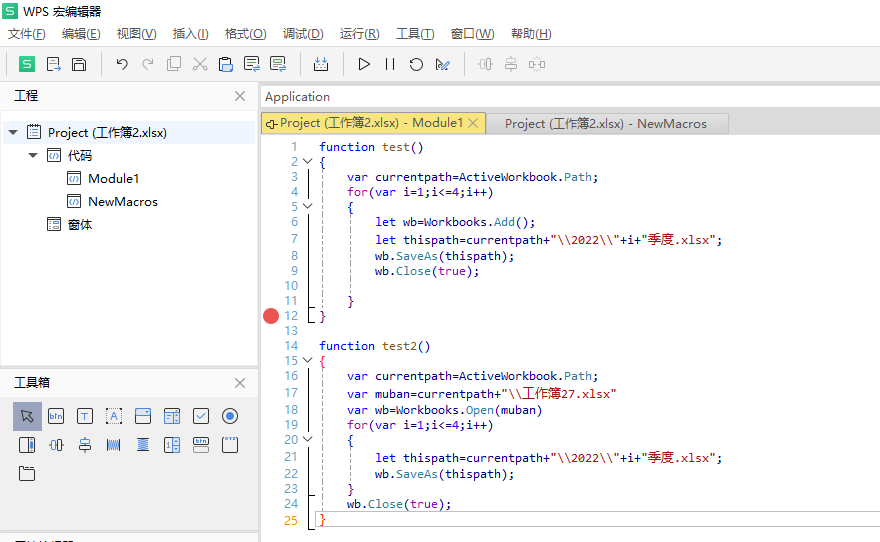Image resolution: width=880 pixels, height=542 pixels.
Task: Collapse the Project (工作簿2.xlsx) tree node
Action: click(x=13, y=133)
